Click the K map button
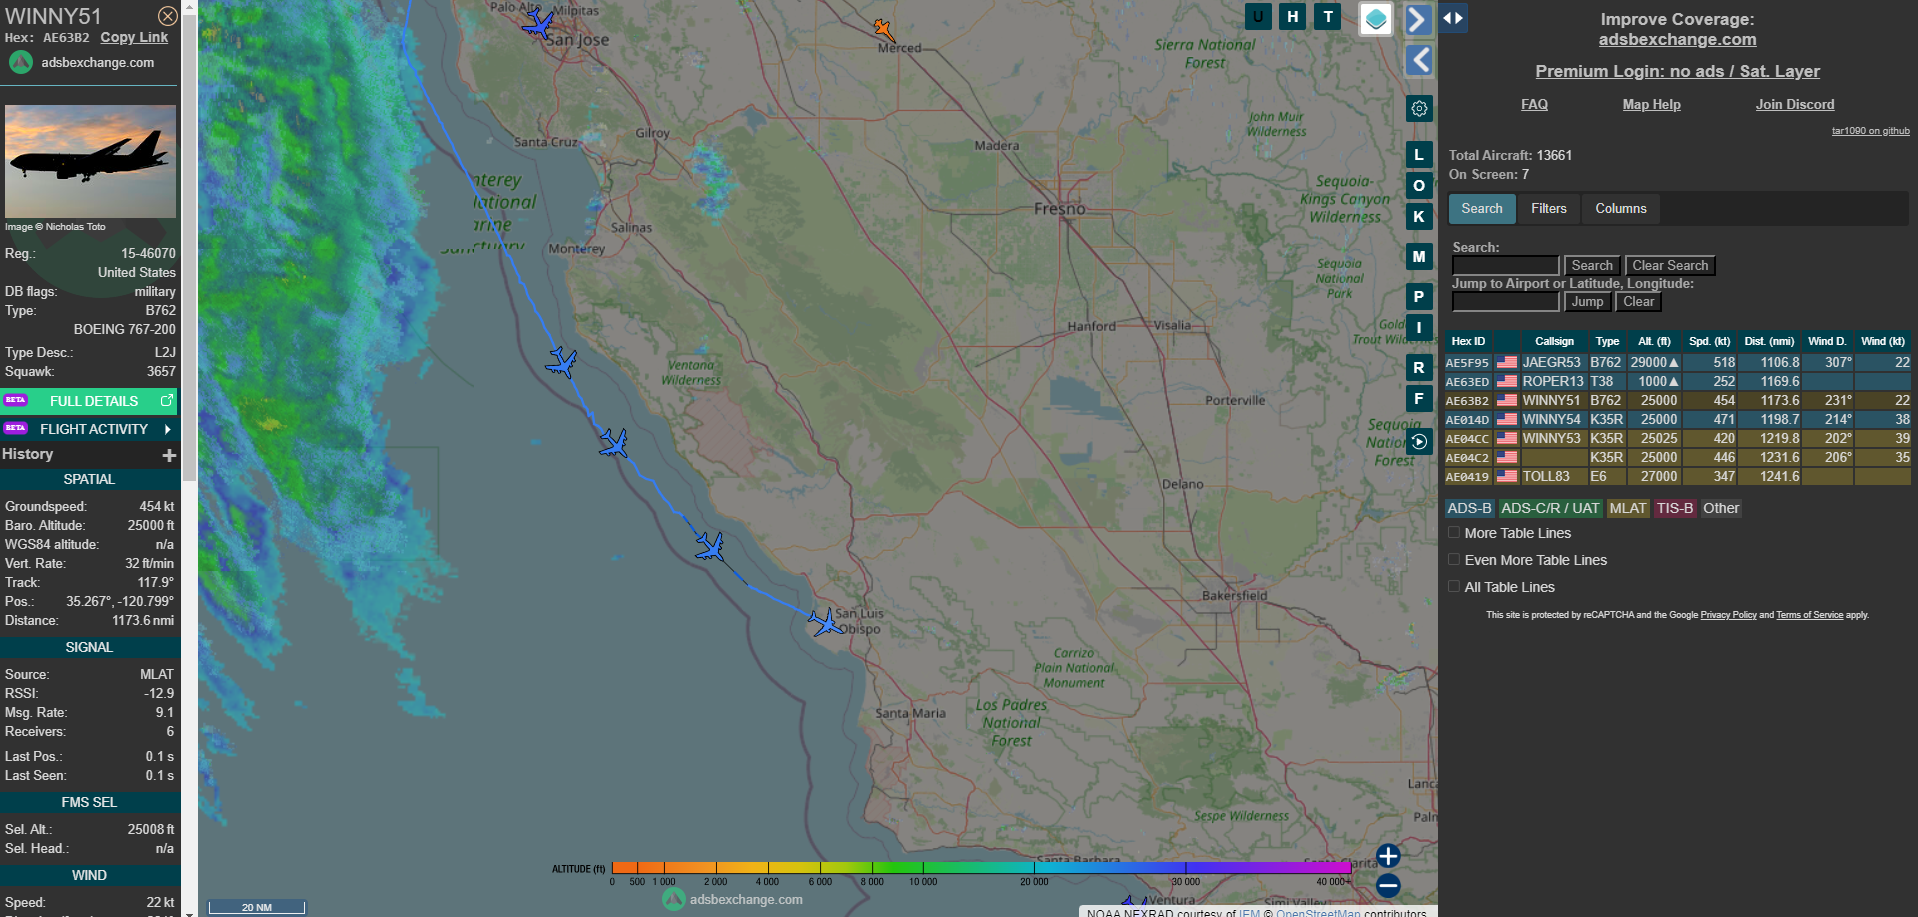Image resolution: width=1918 pixels, height=917 pixels. (1419, 216)
